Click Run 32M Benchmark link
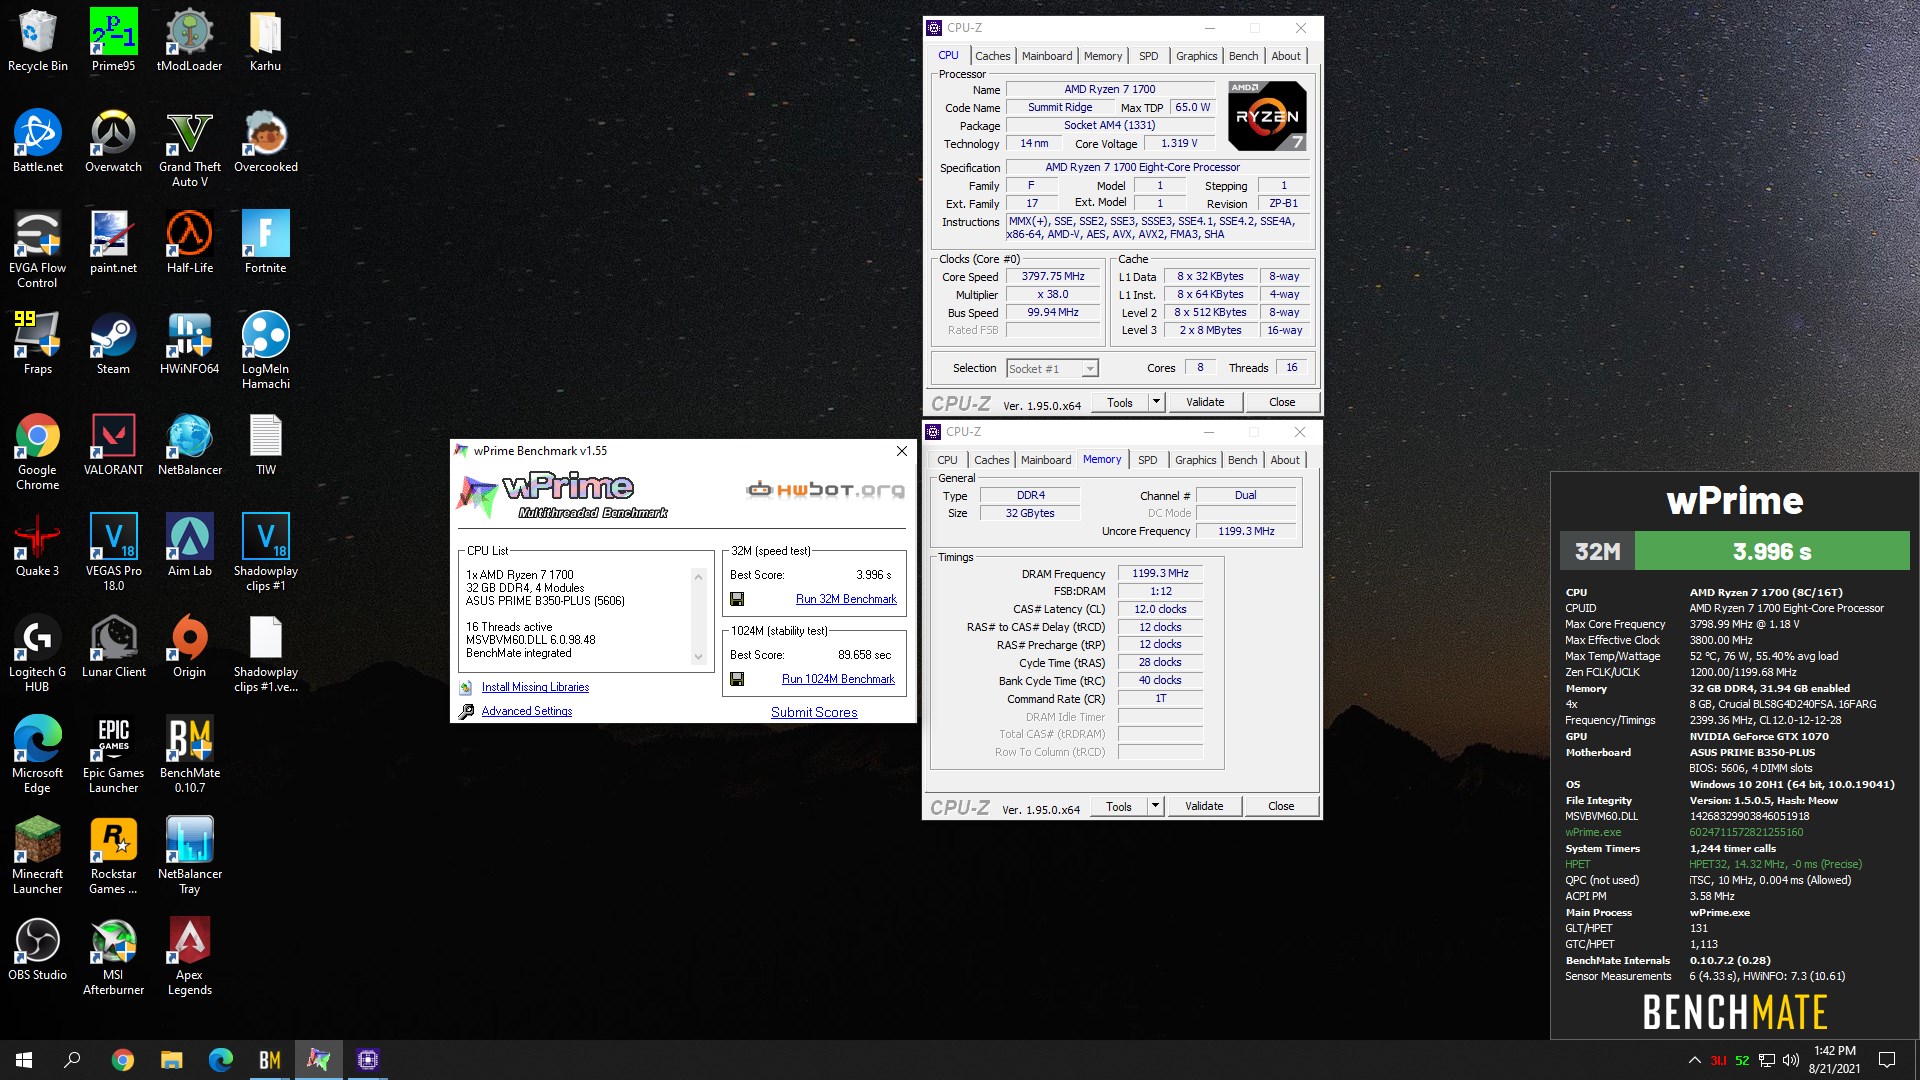The height and width of the screenshot is (1080, 1920). coord(846,599)
